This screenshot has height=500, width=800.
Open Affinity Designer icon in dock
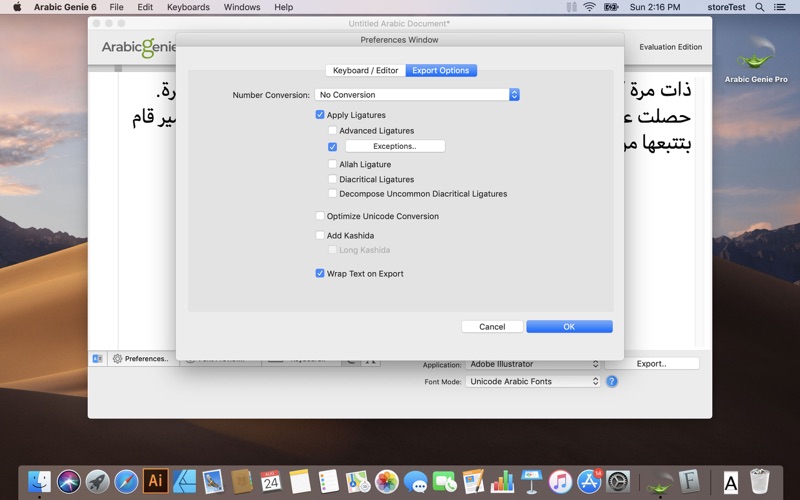(x=184, y=481)
